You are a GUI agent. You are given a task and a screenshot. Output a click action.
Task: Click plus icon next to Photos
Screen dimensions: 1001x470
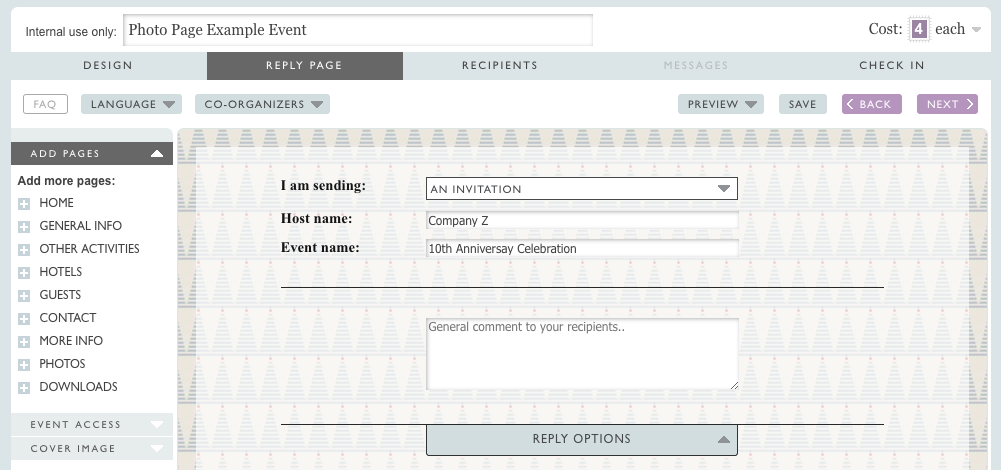point(24,365)
